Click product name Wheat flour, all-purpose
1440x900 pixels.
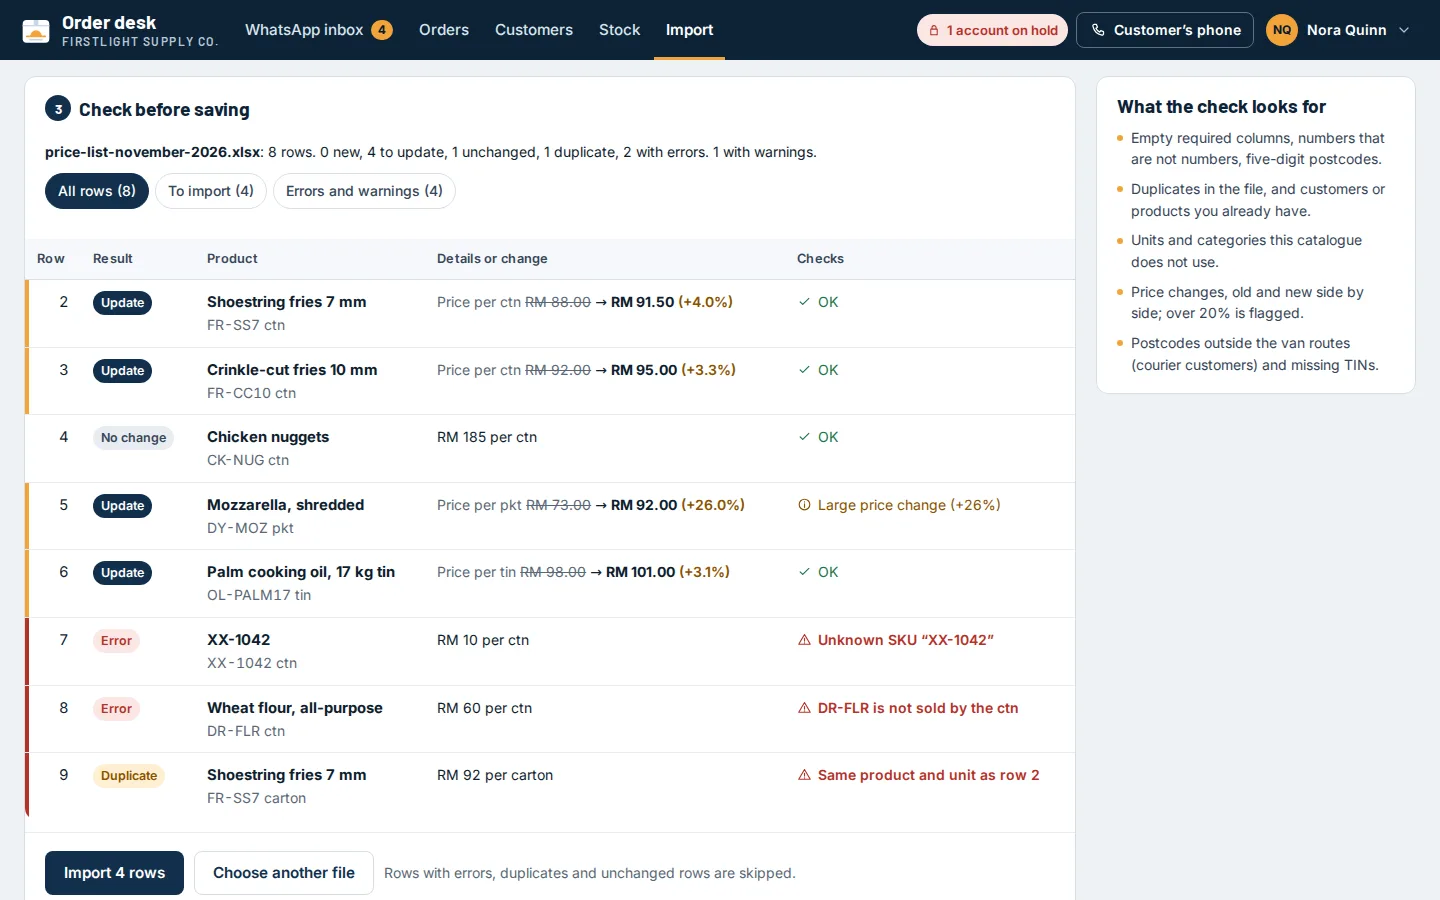tap(295, 708)
